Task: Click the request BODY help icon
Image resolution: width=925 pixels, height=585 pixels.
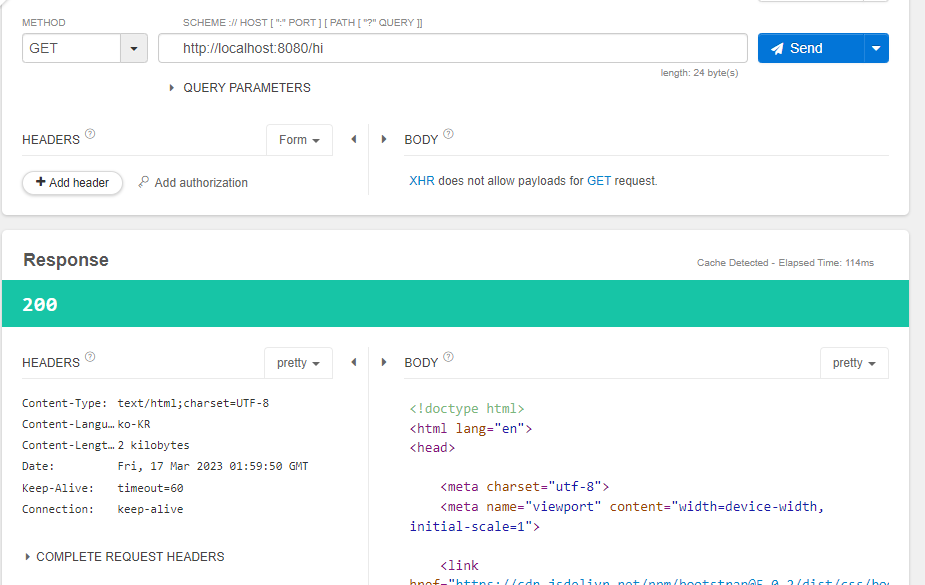Action: (448, 134)
